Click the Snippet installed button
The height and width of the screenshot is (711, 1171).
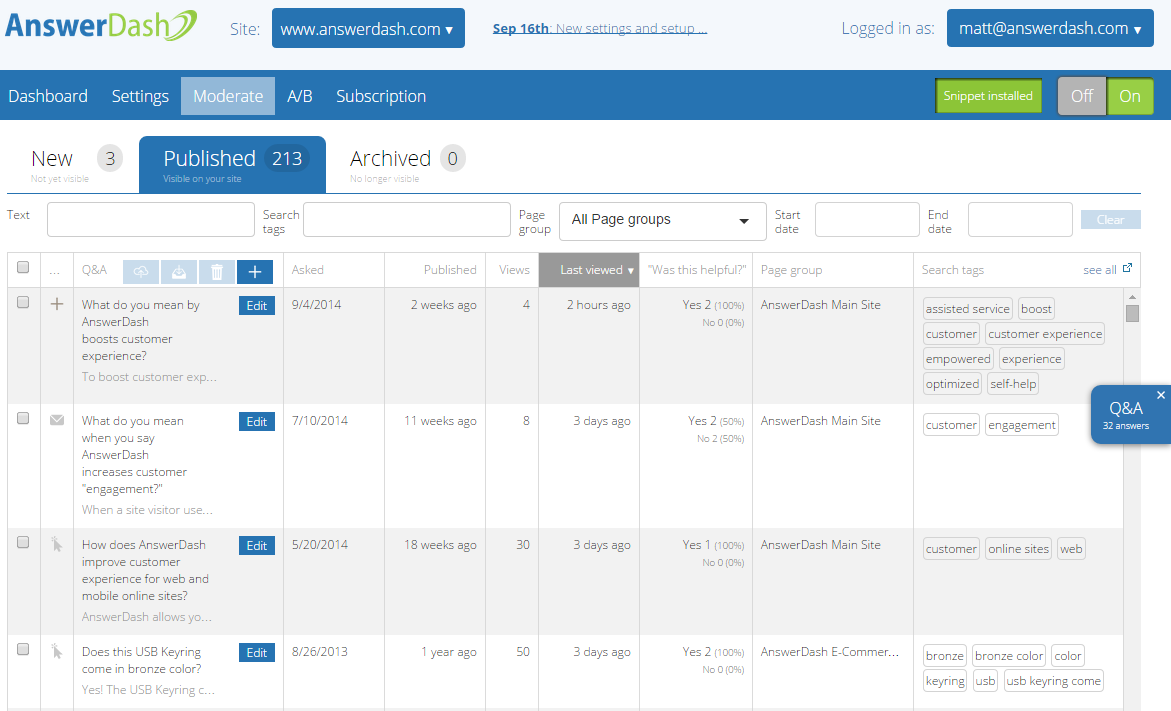coord(988,96)
